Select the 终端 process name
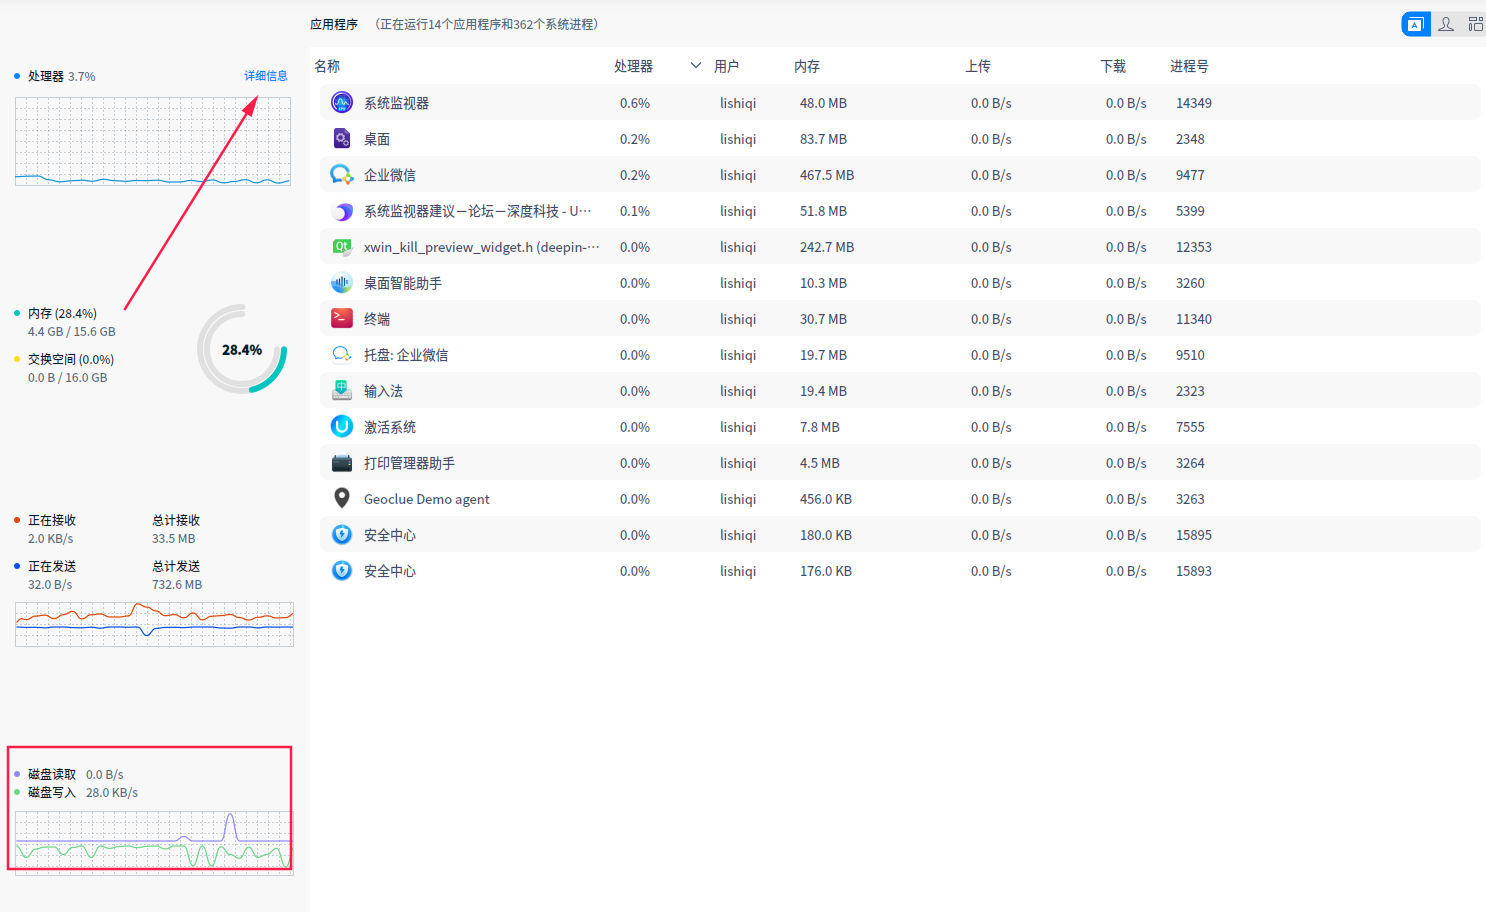This screenshot has height=912, width=1486. tap(377, 319)
